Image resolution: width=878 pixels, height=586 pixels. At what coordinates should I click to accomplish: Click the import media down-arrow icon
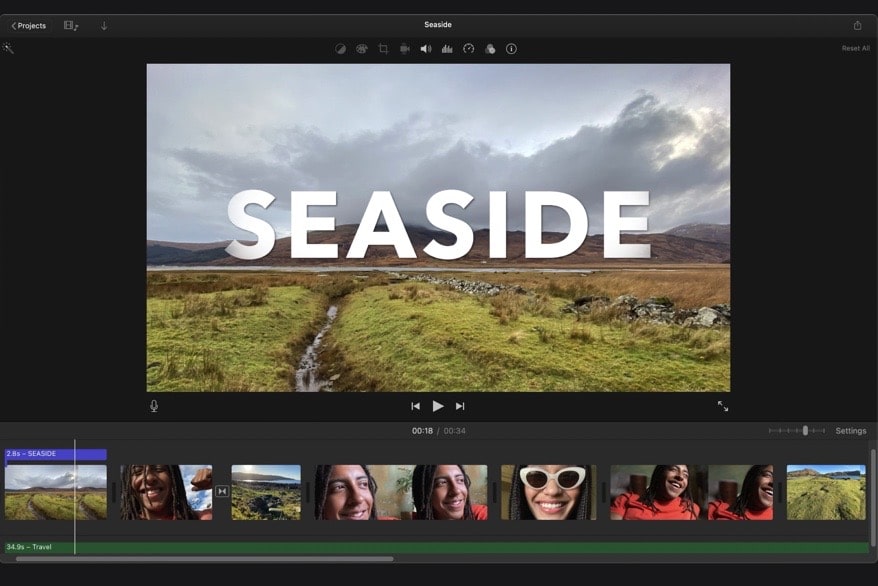coord(104,25)
